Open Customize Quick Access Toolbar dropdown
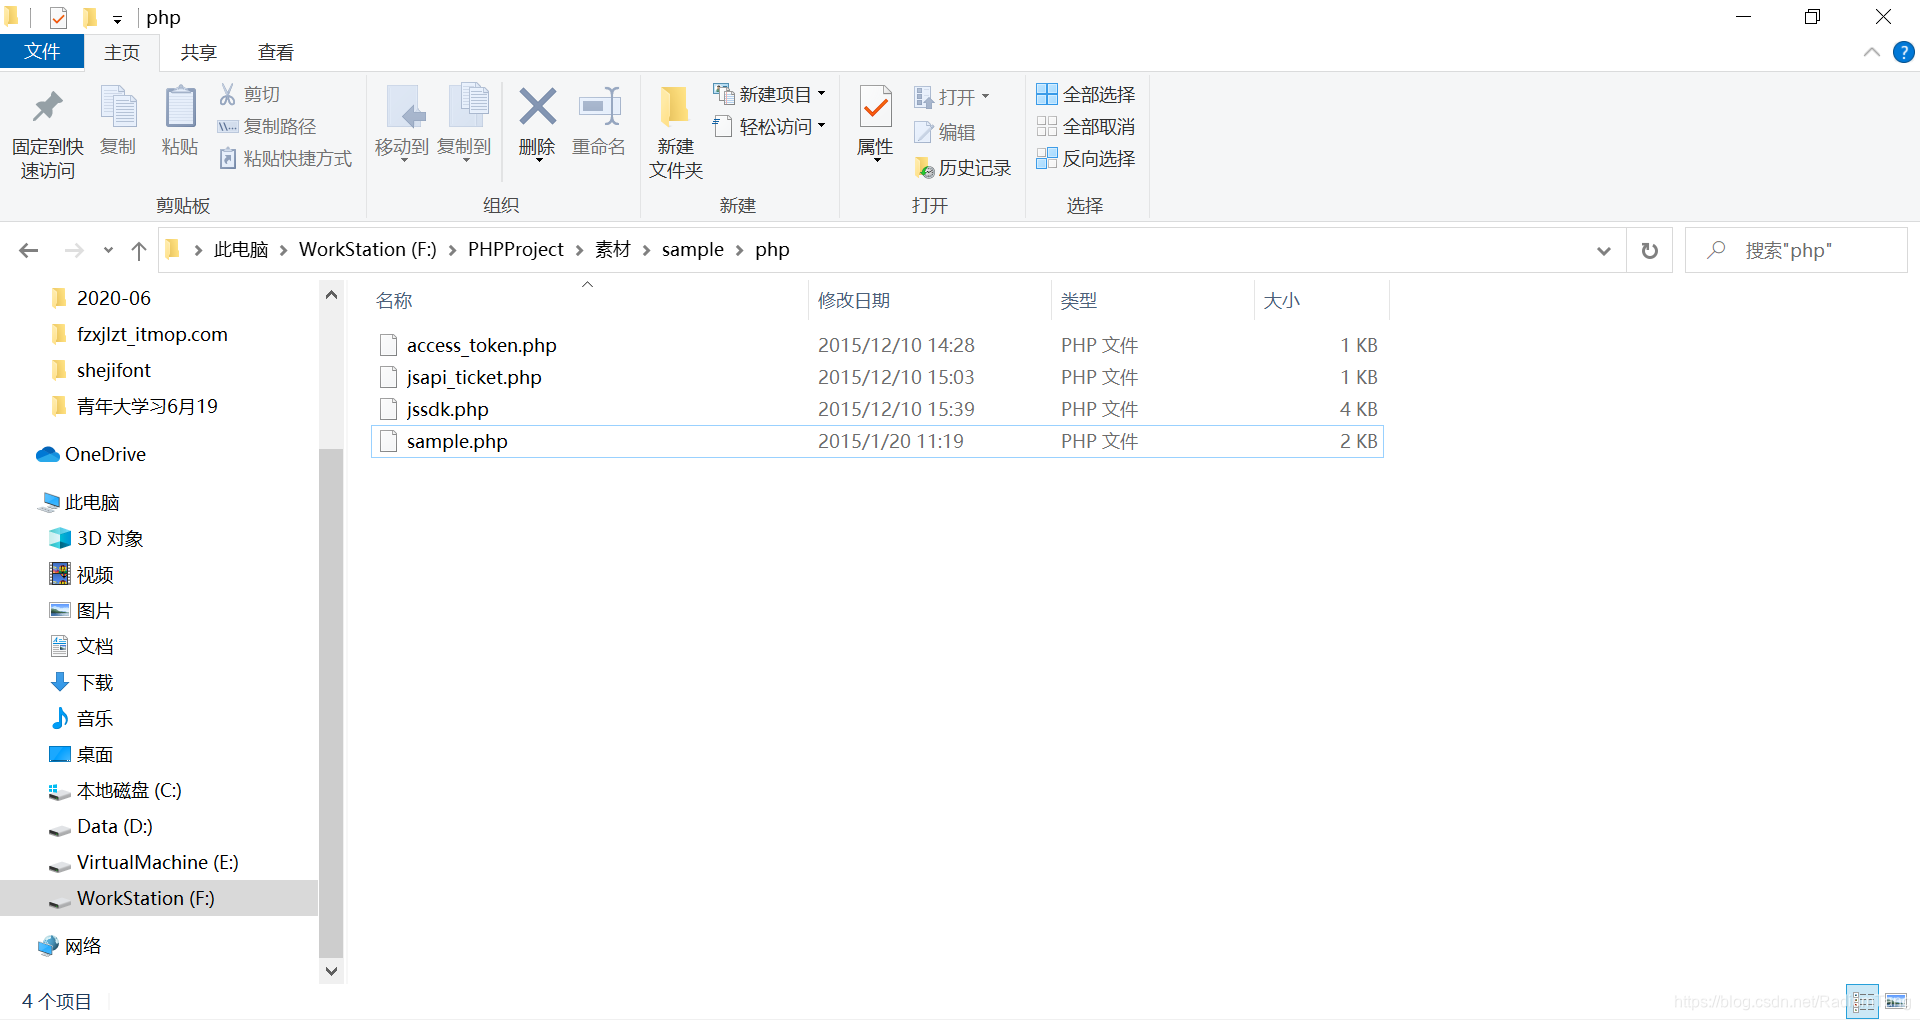This screenshot has height=1020, width=1920. coord(117,19)
